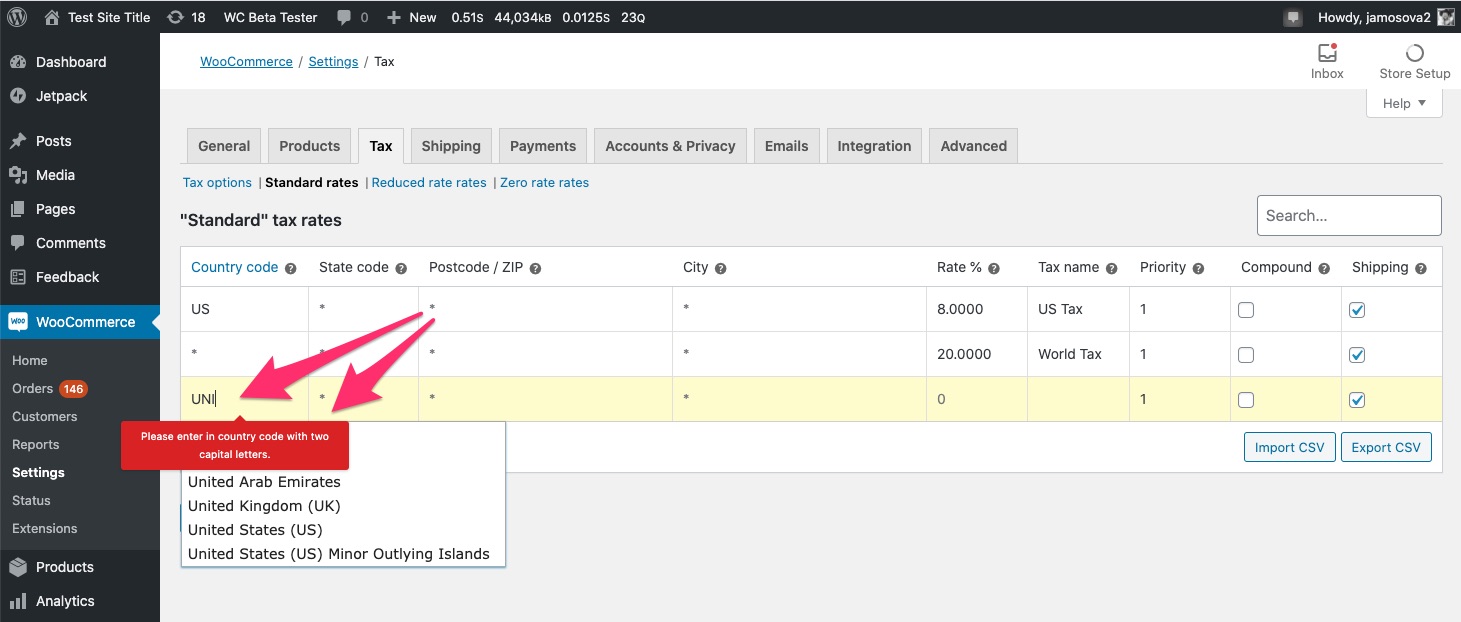The image size is (1461, 622).
Task: Uncheck Shipping for the US Tax row
Action: point(1357,310)
